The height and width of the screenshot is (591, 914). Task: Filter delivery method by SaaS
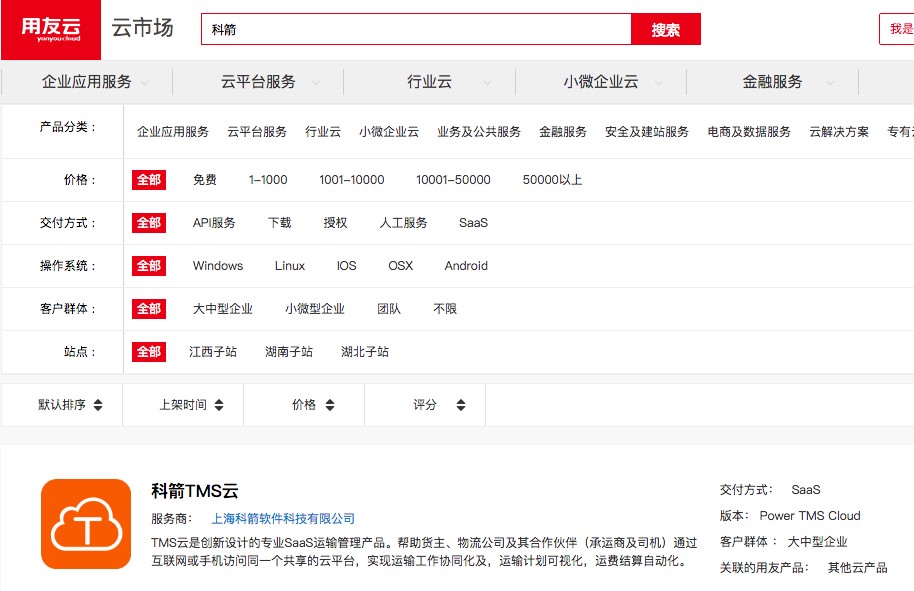(x=474, y=223)
